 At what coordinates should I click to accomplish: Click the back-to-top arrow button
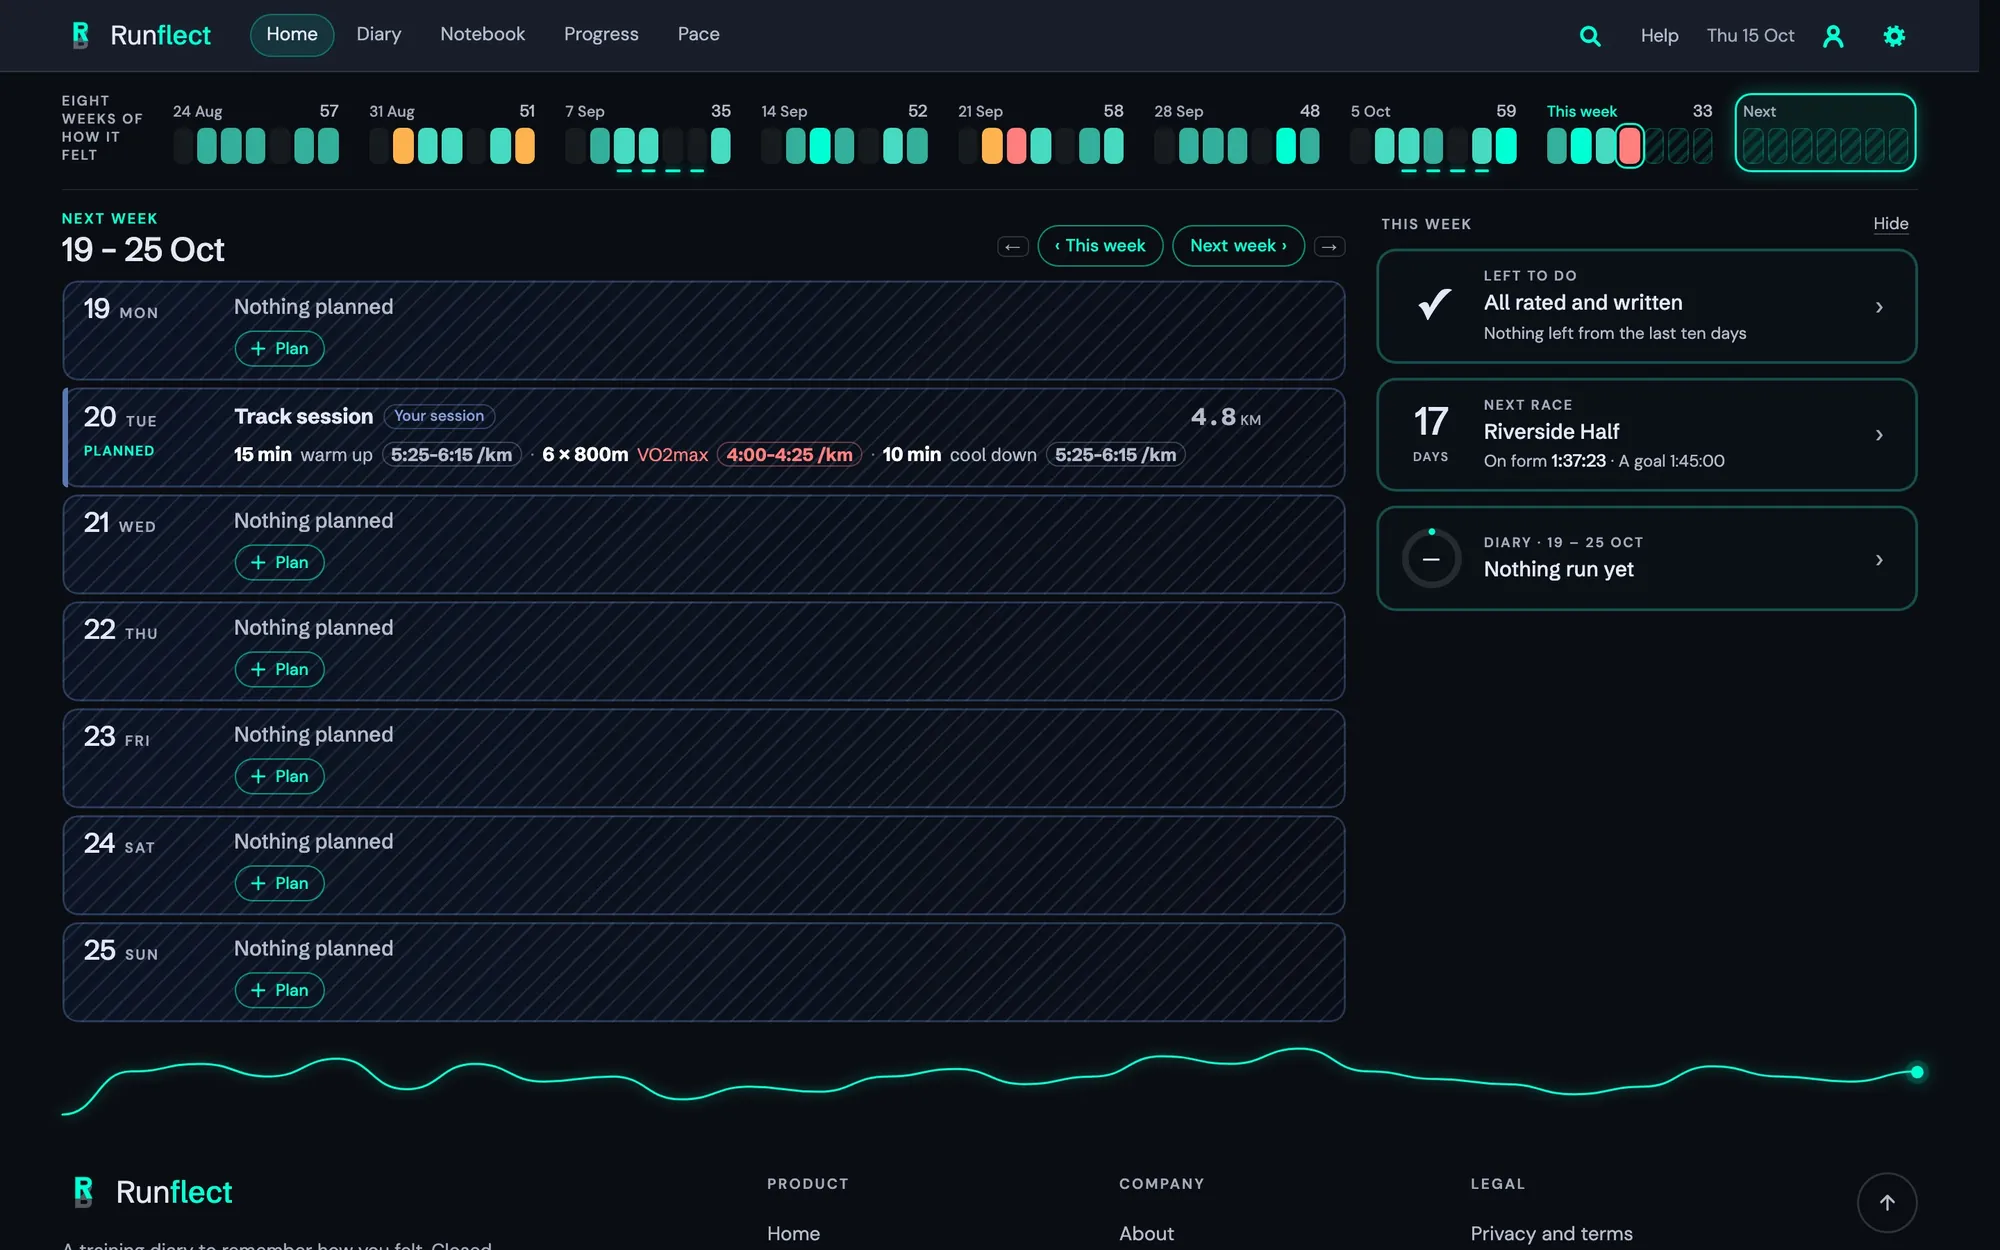(1887, 1202)
